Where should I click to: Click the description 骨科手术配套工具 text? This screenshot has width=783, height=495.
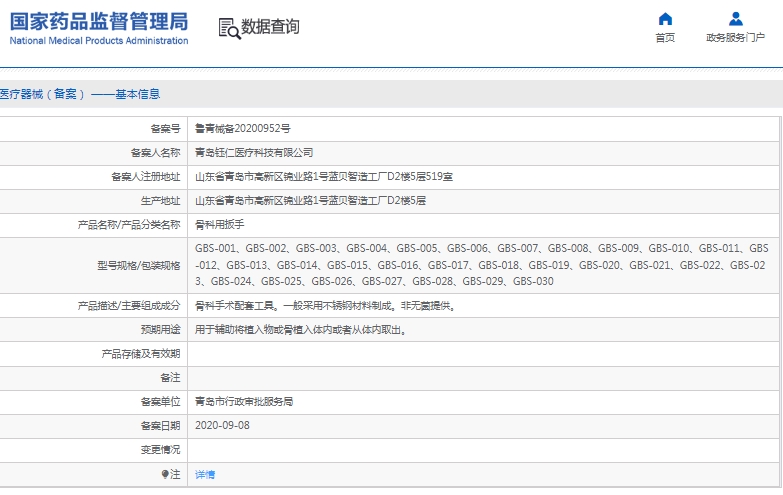tap(326, 306)
